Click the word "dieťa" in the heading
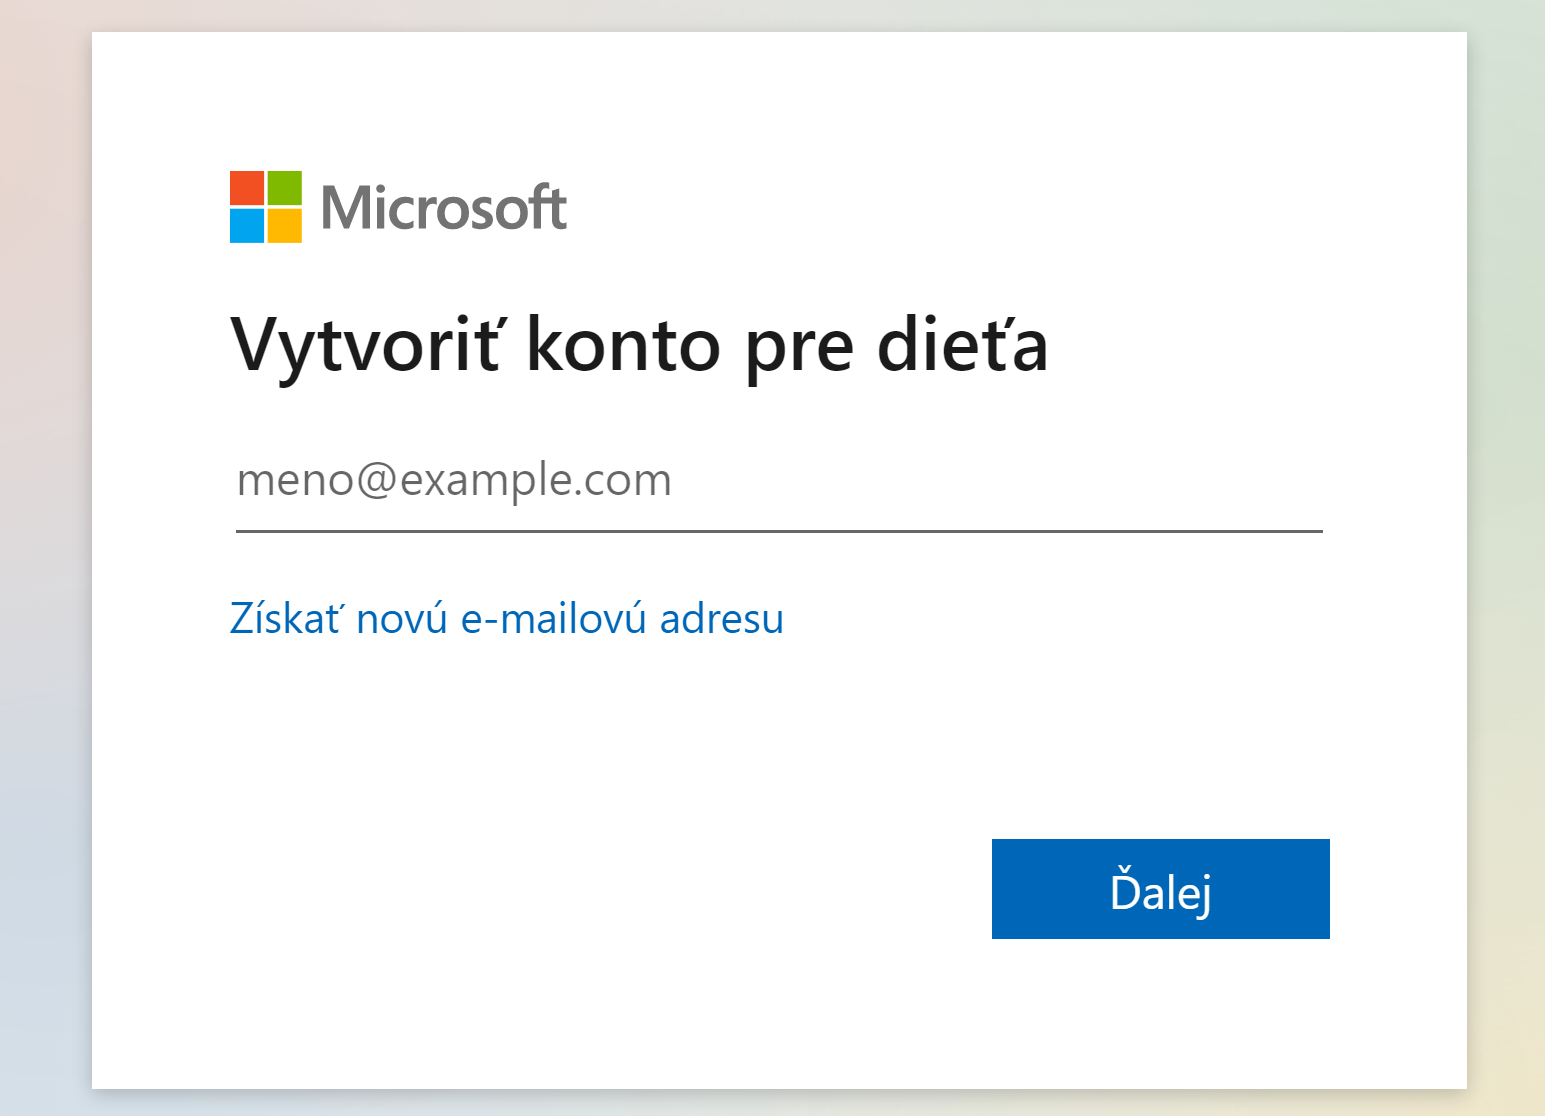 962,345
